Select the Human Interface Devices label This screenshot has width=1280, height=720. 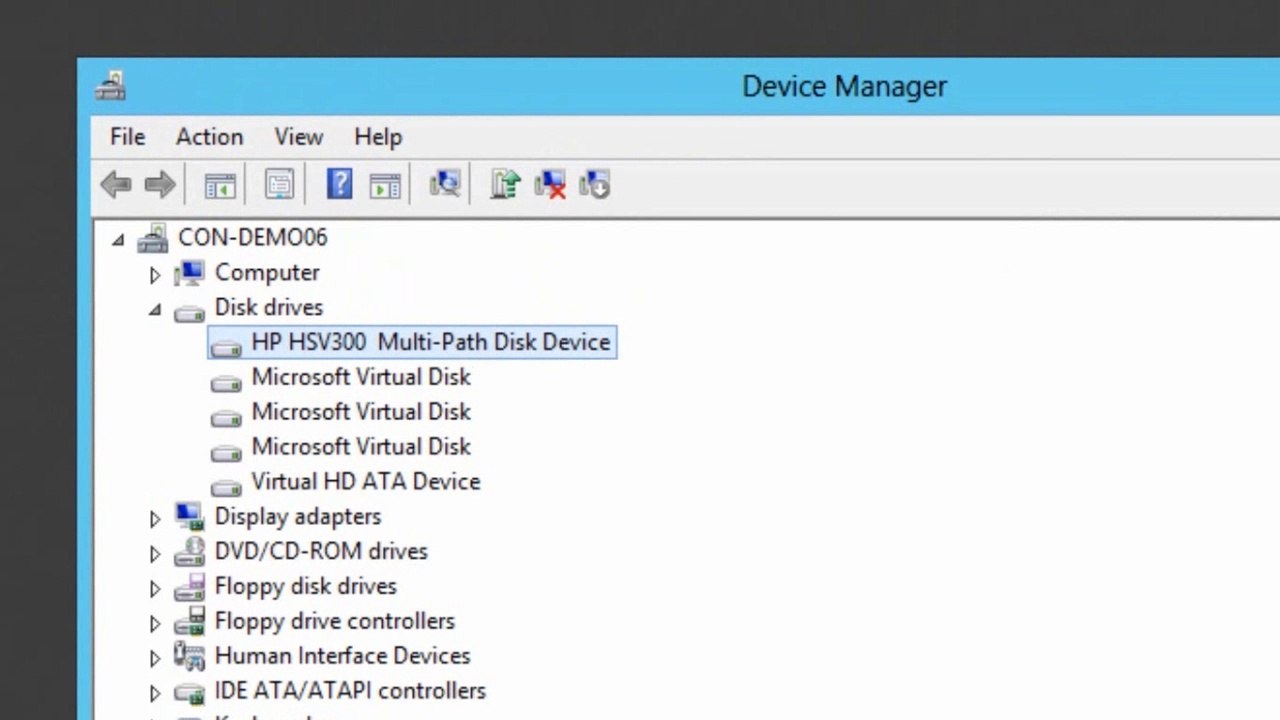[x=342, y=656]
